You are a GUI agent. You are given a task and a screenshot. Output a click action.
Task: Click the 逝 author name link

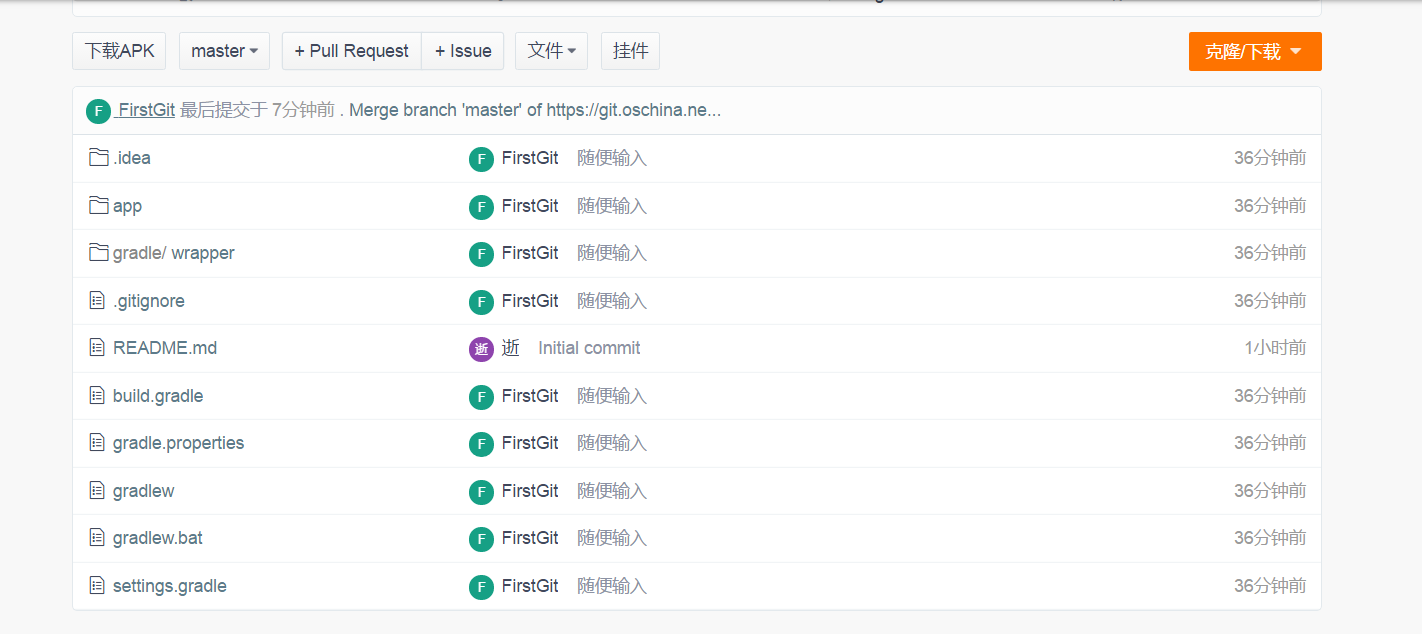[511, 348]
